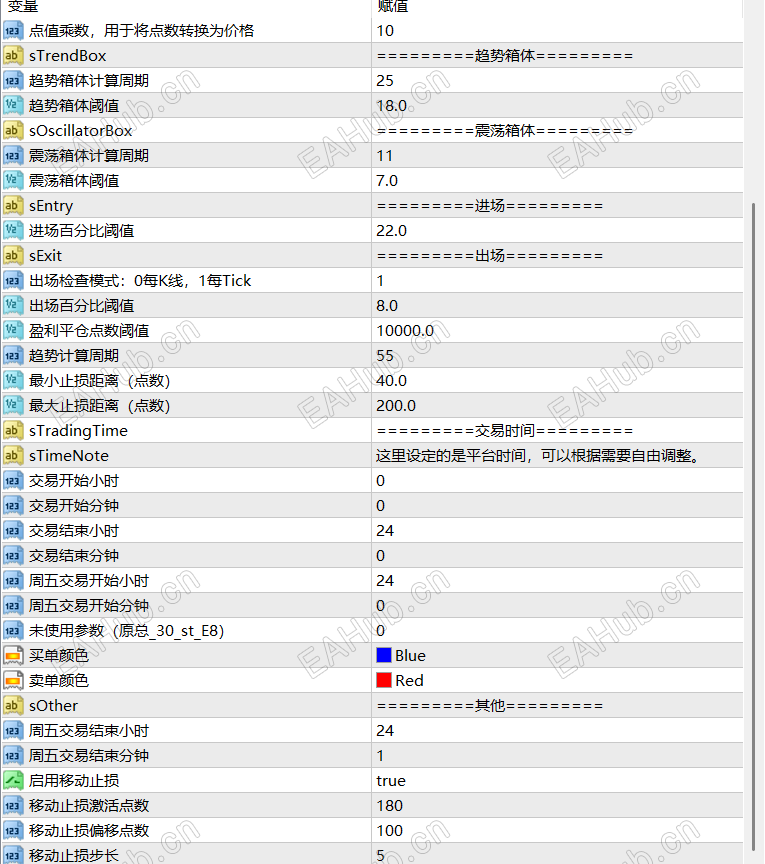Click the double-type icon for 最大止损距离
The width and height of the screenshot is (765, 864).
[13, 405]
